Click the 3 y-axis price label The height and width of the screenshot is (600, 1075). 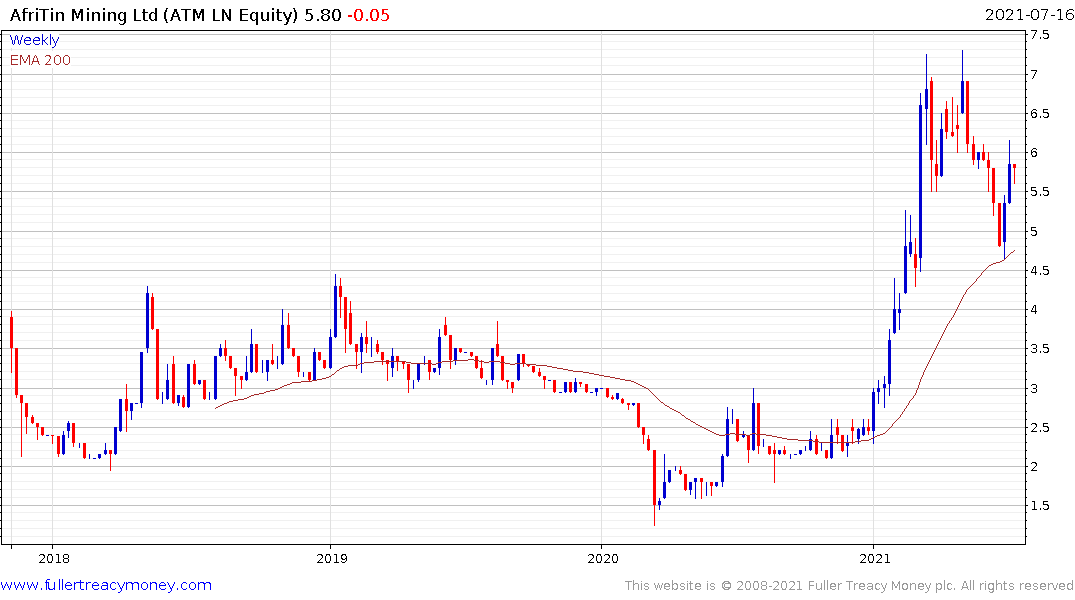click(x=1034, y=388)
